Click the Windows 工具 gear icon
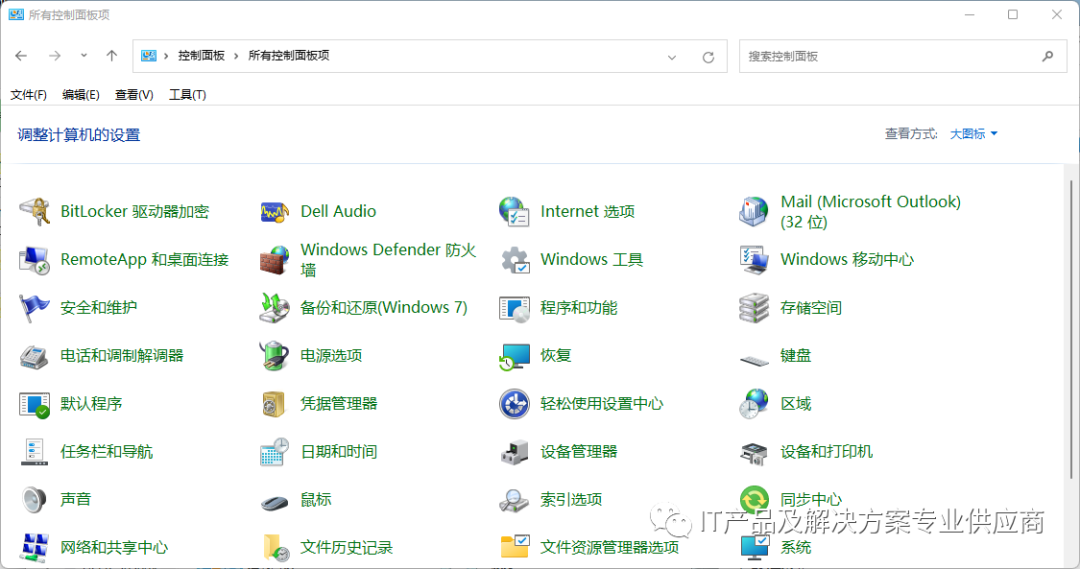1080x569 pixels. pos(514,260)
